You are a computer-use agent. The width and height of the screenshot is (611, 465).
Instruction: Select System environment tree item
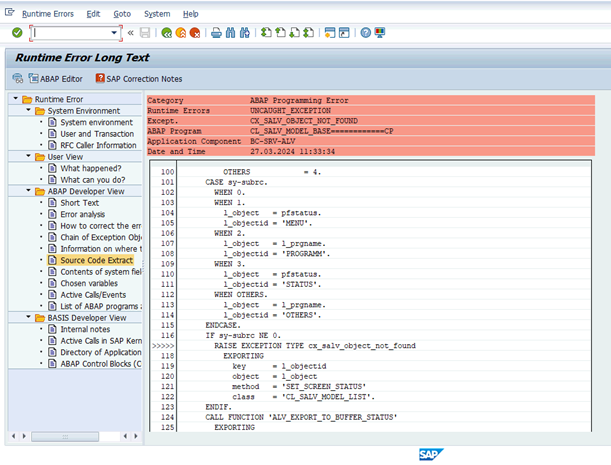pyautogui.click(x=96, y=122)
